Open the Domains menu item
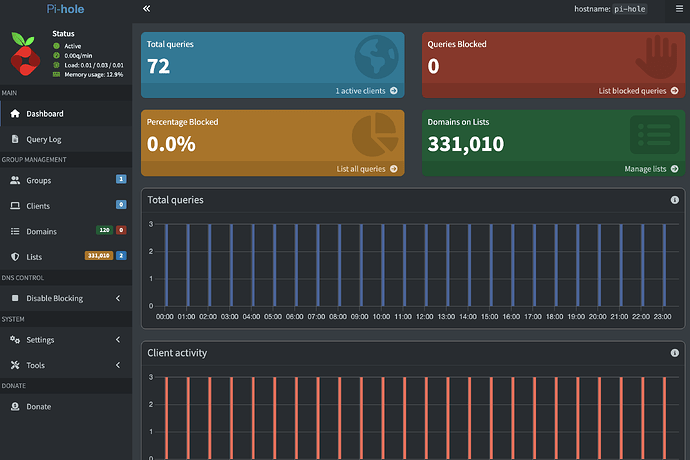The height and width of the screenshot is (460, 690). point(66,231)
